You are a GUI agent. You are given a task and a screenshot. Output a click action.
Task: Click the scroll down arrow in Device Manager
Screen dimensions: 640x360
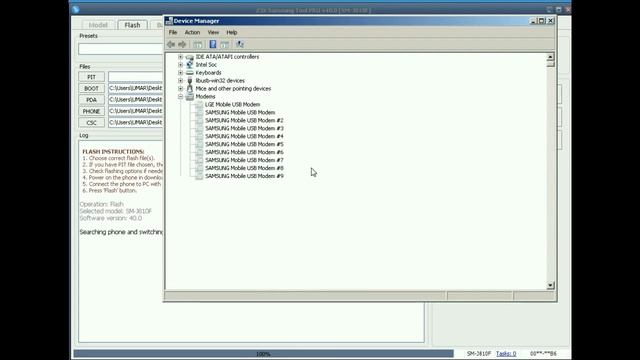[x=550, y=285]
